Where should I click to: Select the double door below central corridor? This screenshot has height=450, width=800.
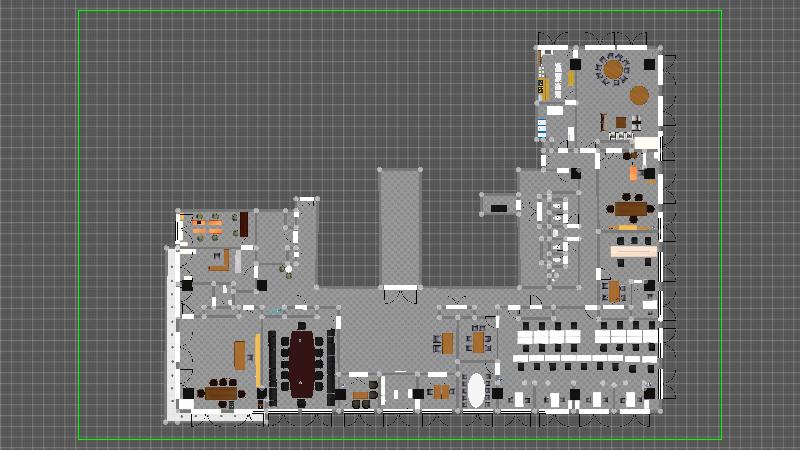pyautogui.click(x=400, y=293)
